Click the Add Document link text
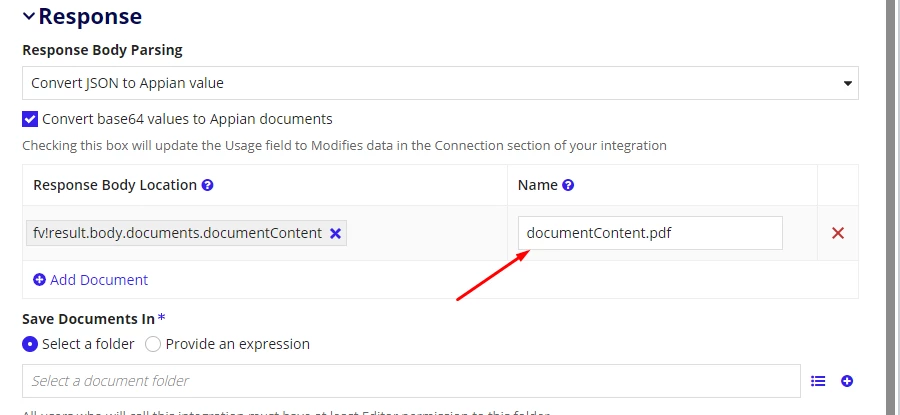Viewport: 900px width, 415px height. coord(99,280)
